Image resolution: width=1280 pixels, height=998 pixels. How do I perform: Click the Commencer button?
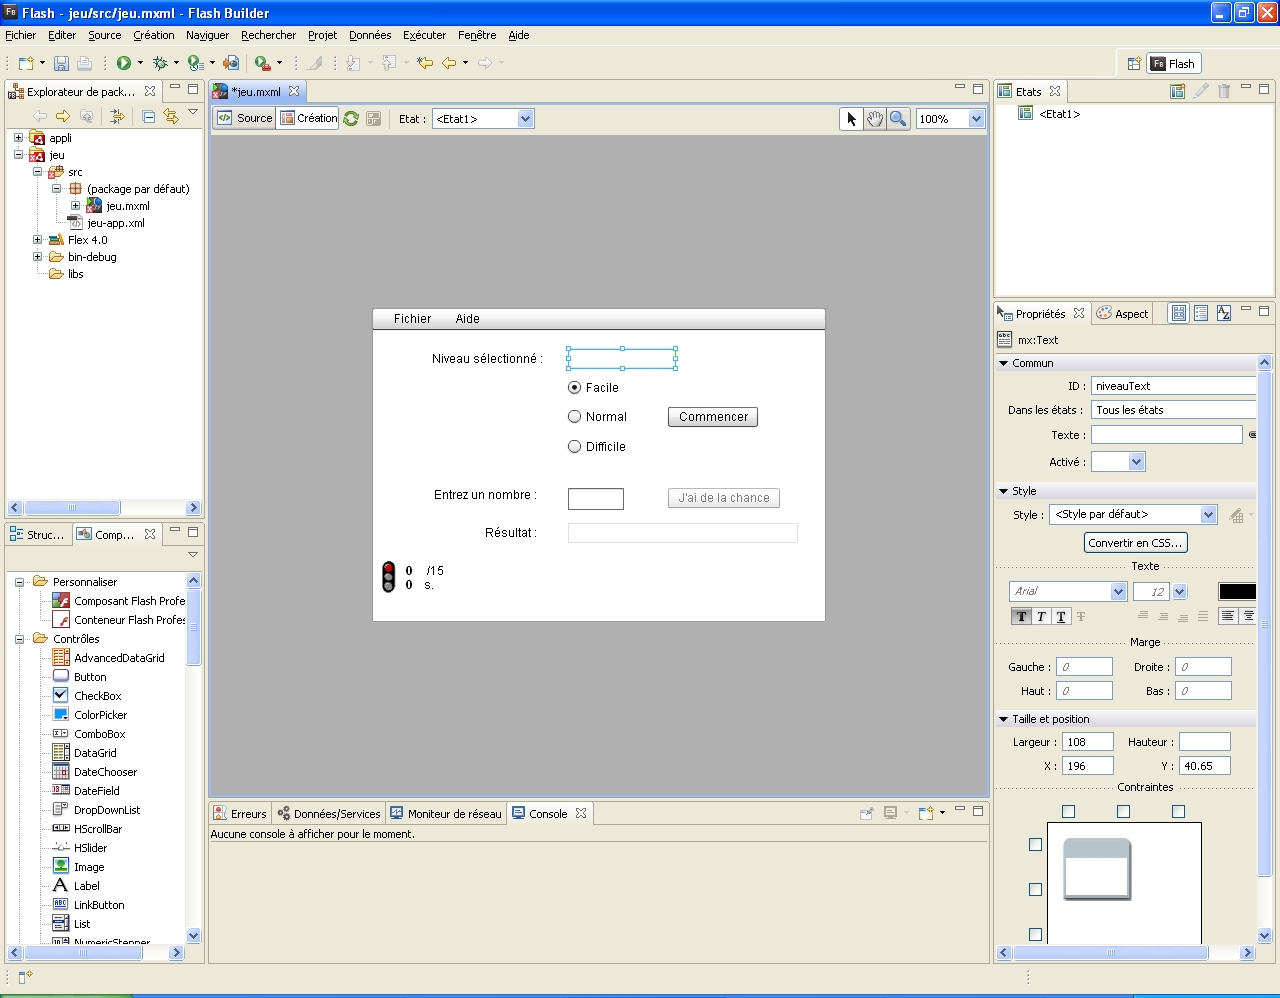713,417
